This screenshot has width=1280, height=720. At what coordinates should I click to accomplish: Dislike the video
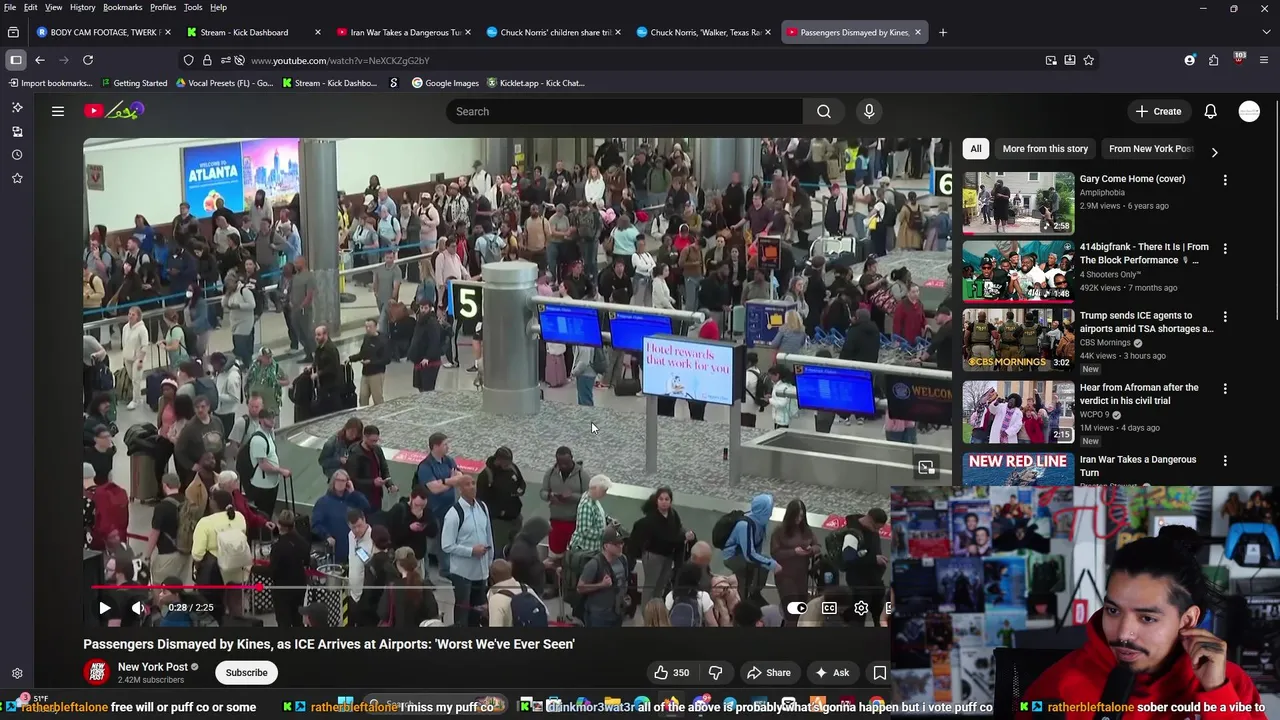click(x=715, y=673)
